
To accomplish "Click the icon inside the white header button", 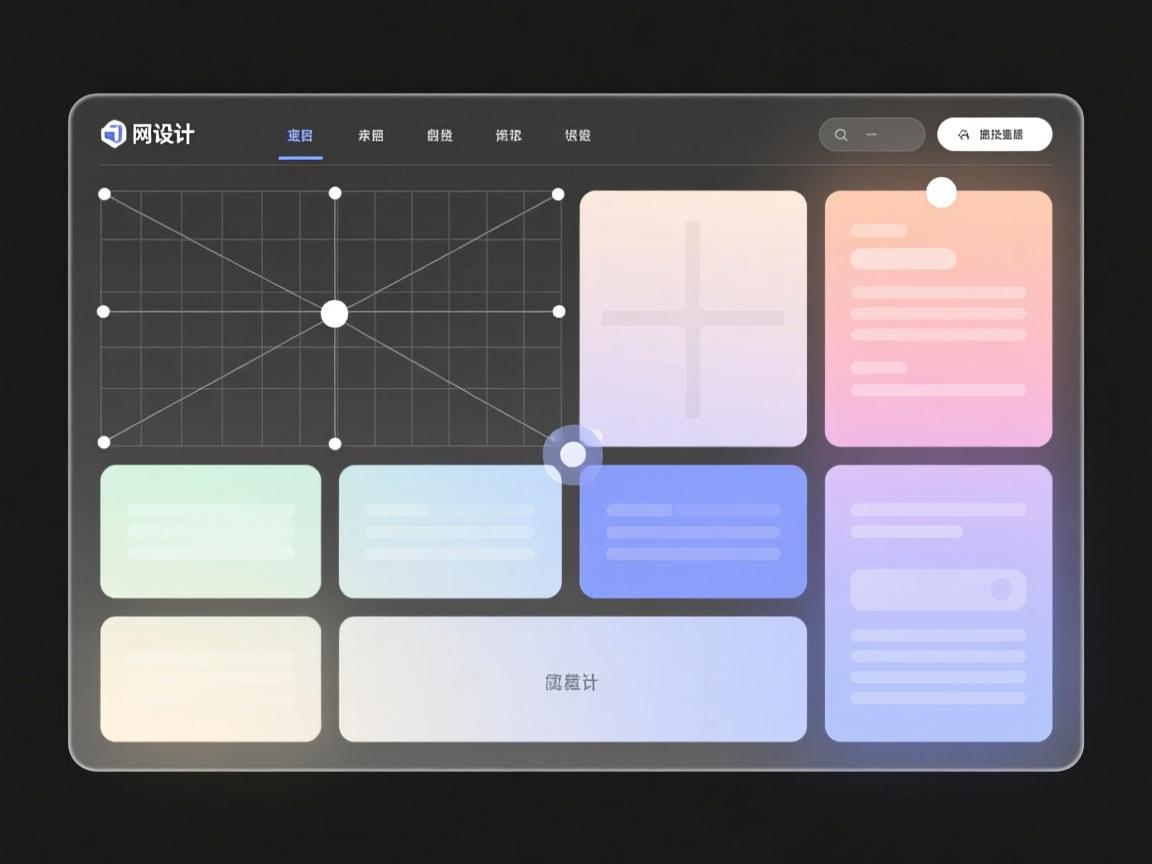I will [963, 135].
